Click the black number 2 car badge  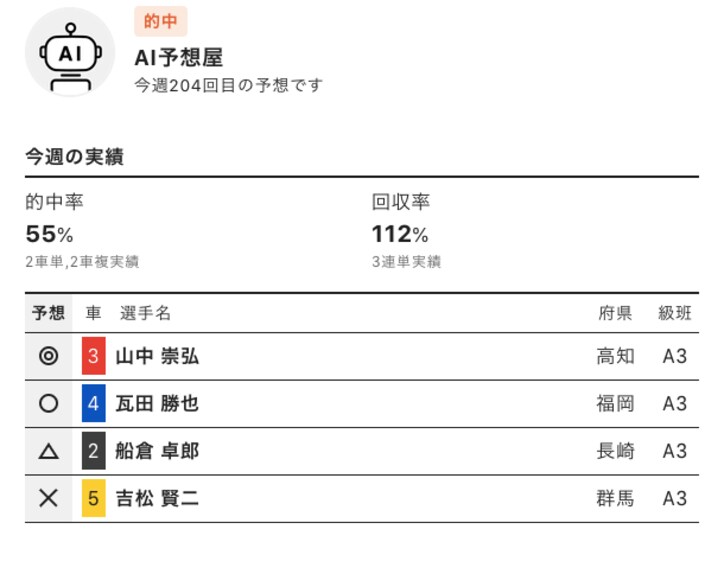click(93, 451)
